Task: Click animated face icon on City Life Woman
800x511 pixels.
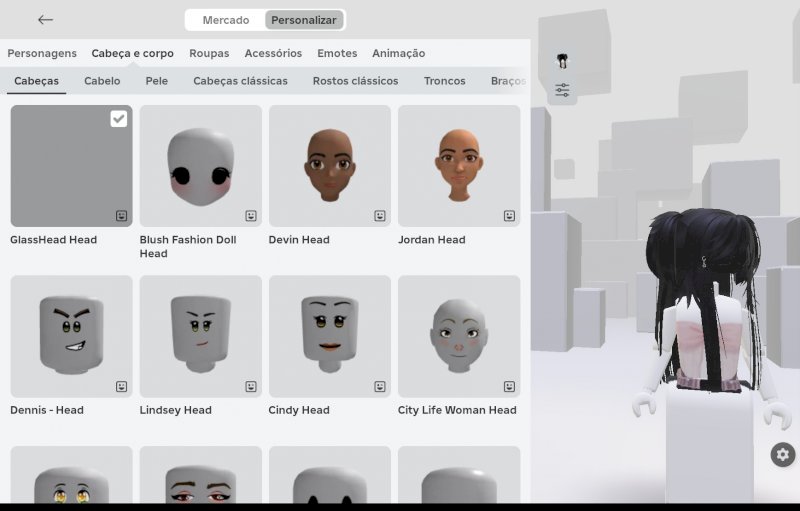Action: (509, 387)
